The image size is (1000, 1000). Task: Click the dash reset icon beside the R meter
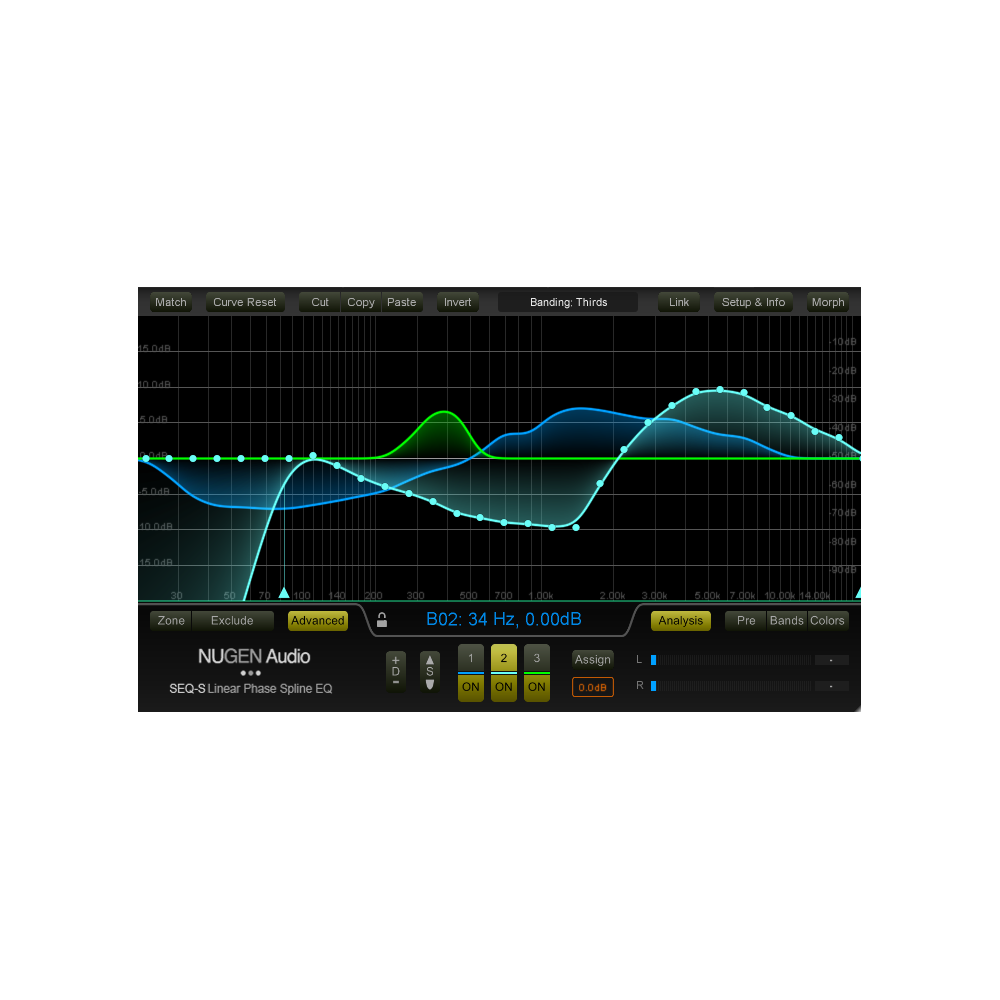pos(831,686)
